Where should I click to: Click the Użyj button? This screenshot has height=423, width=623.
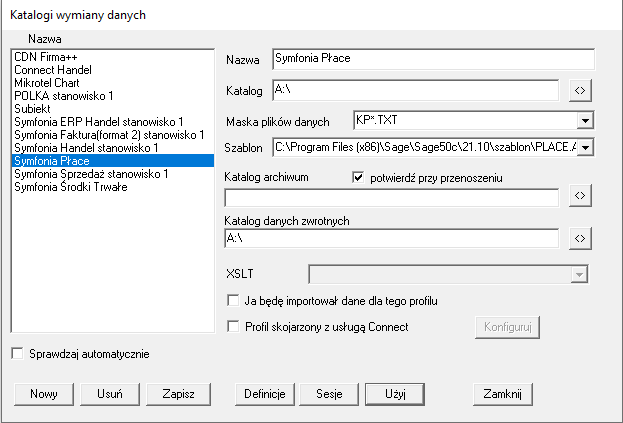(x=395, y=394)
